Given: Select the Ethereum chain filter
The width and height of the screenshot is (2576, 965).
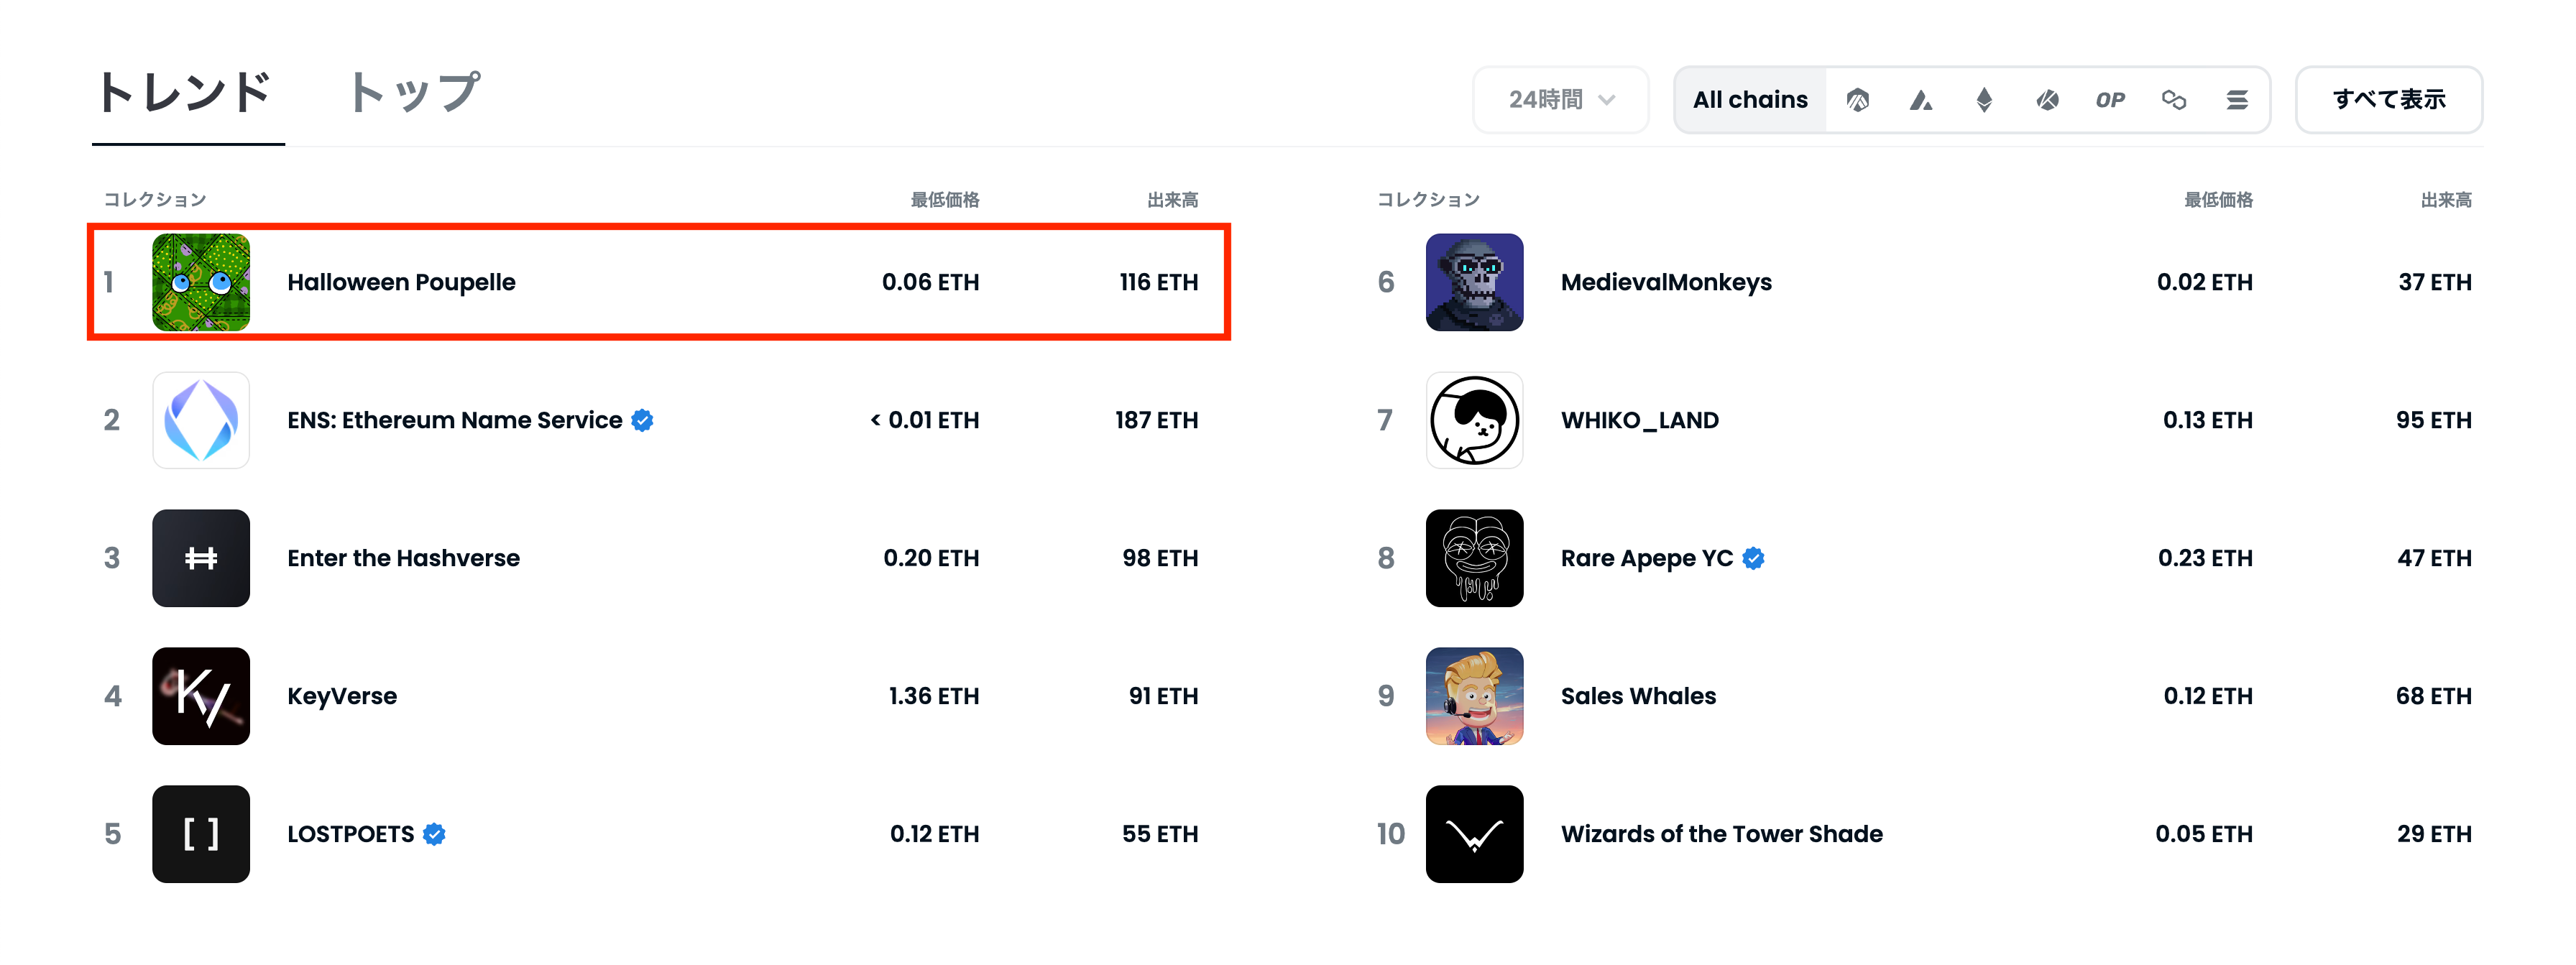Looking at the screenshot, I should coord(1984,100).
